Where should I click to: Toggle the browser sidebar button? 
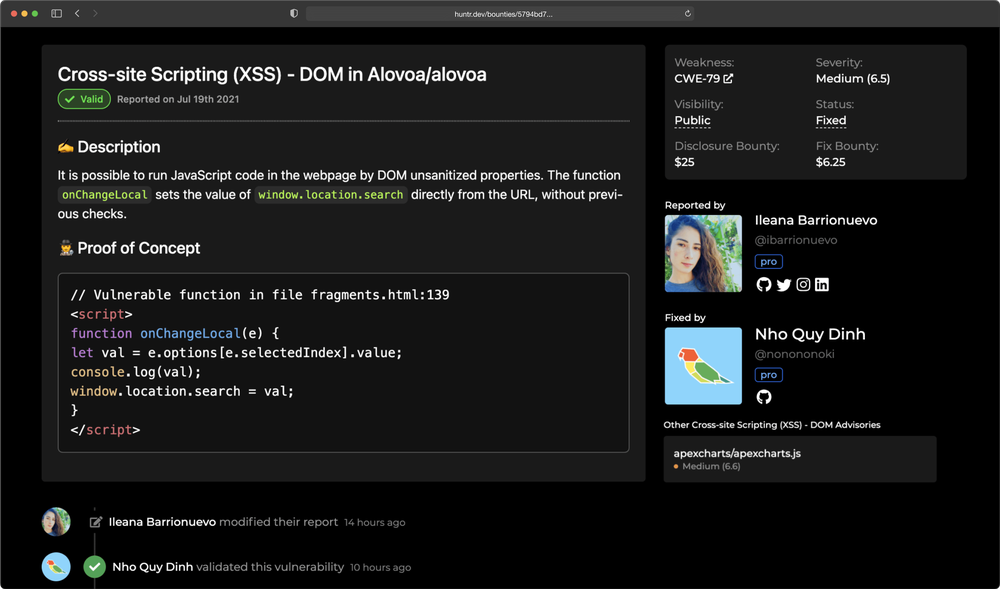(x=56, y=13)
